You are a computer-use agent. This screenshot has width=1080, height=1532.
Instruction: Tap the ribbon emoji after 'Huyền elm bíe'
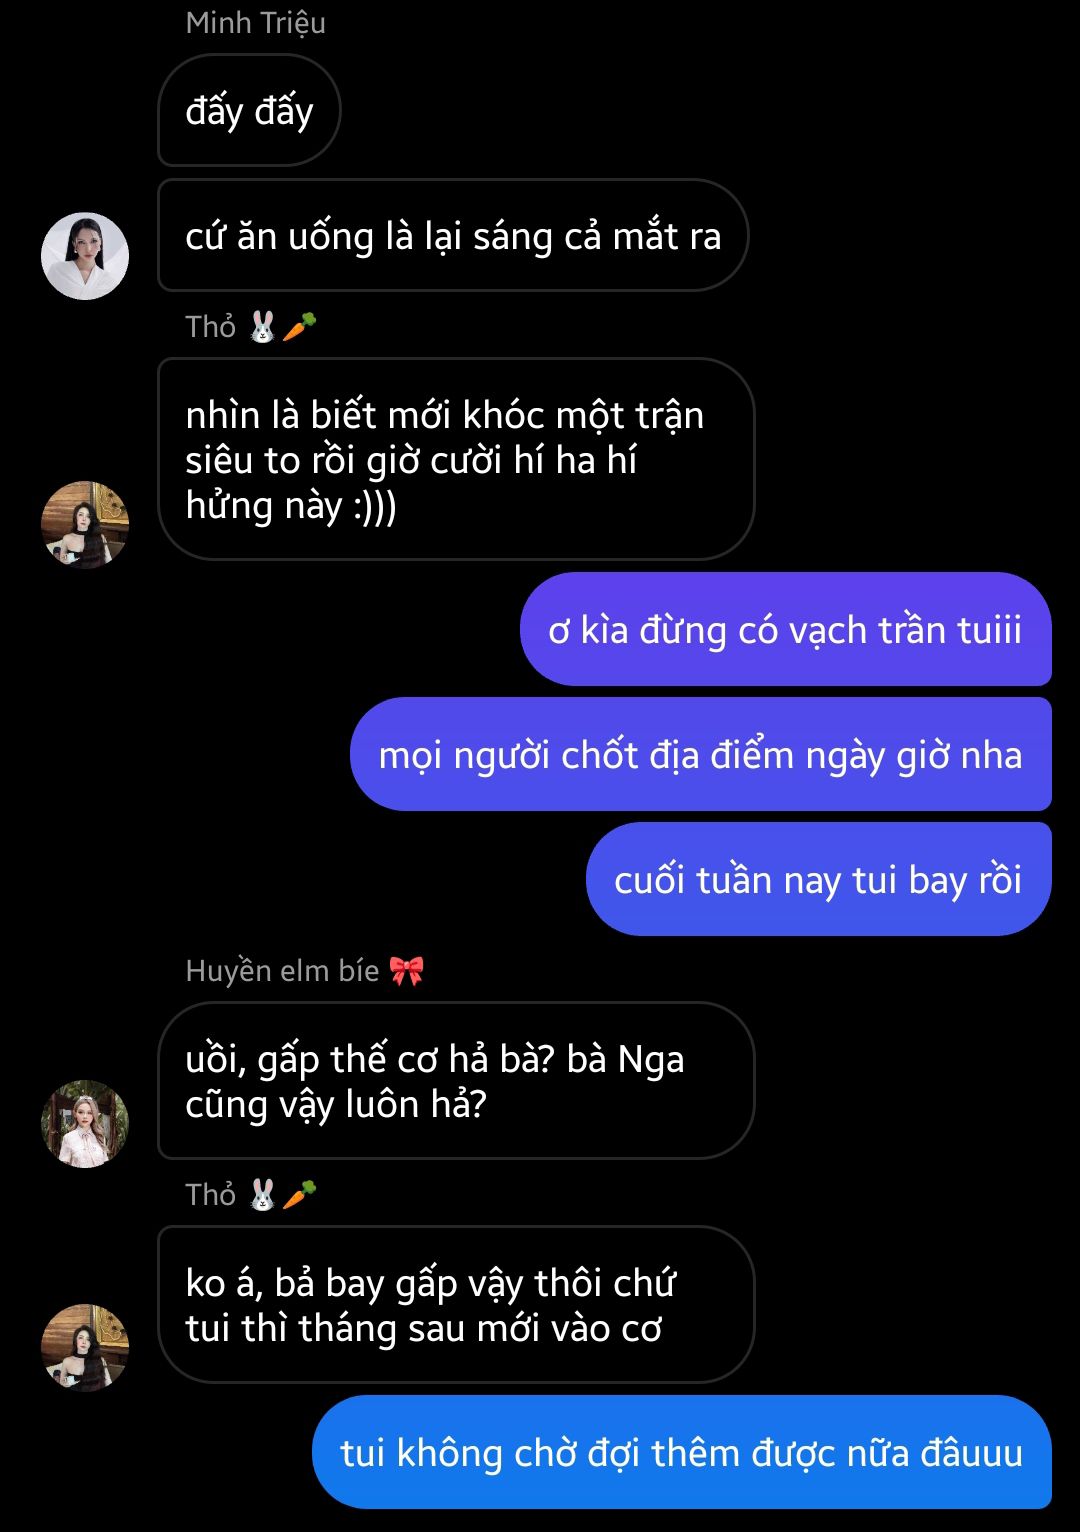[x=406, y=970]
